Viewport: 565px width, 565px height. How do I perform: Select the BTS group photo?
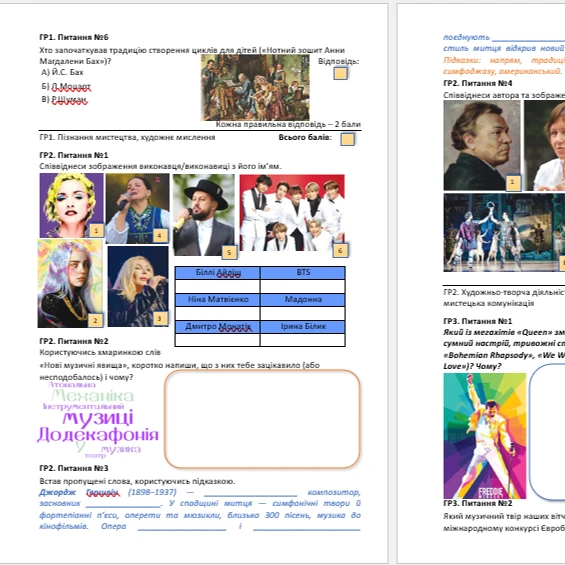click(x=292, y=213)
